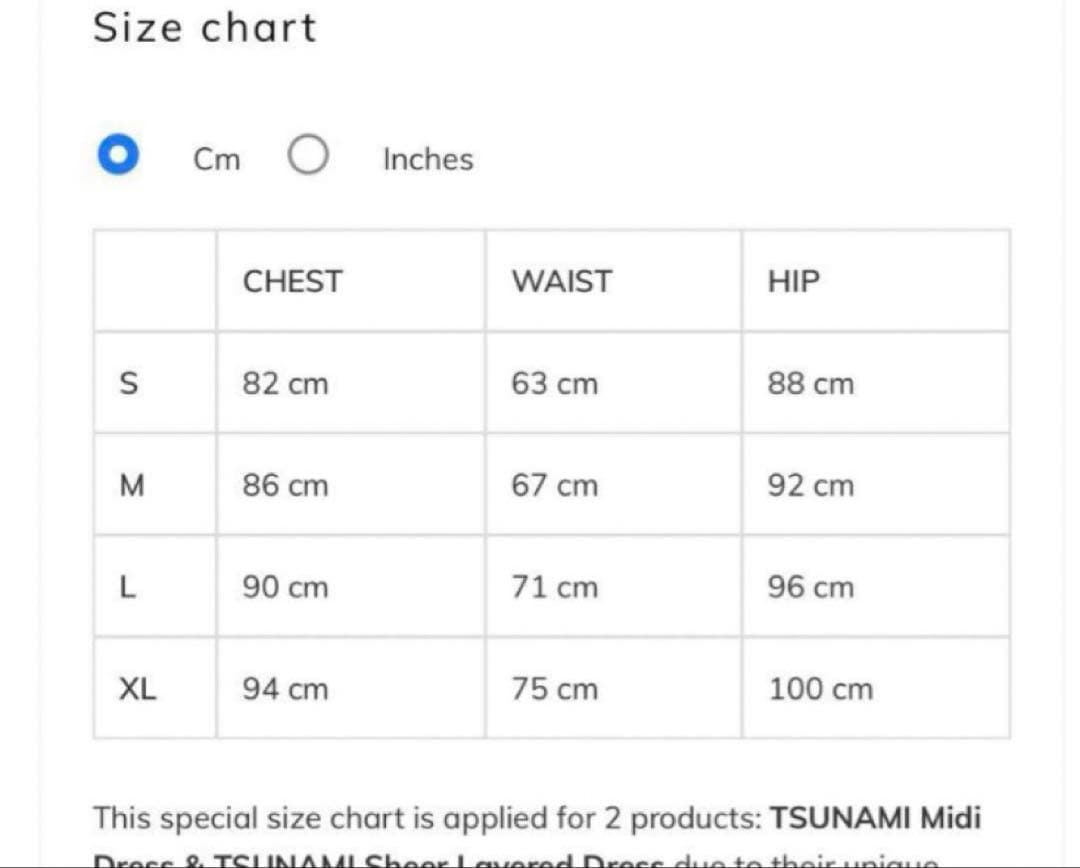Click the 86 cm chest cell
The width and height of the screenshot is (1080, 868).
coord(285,486)
